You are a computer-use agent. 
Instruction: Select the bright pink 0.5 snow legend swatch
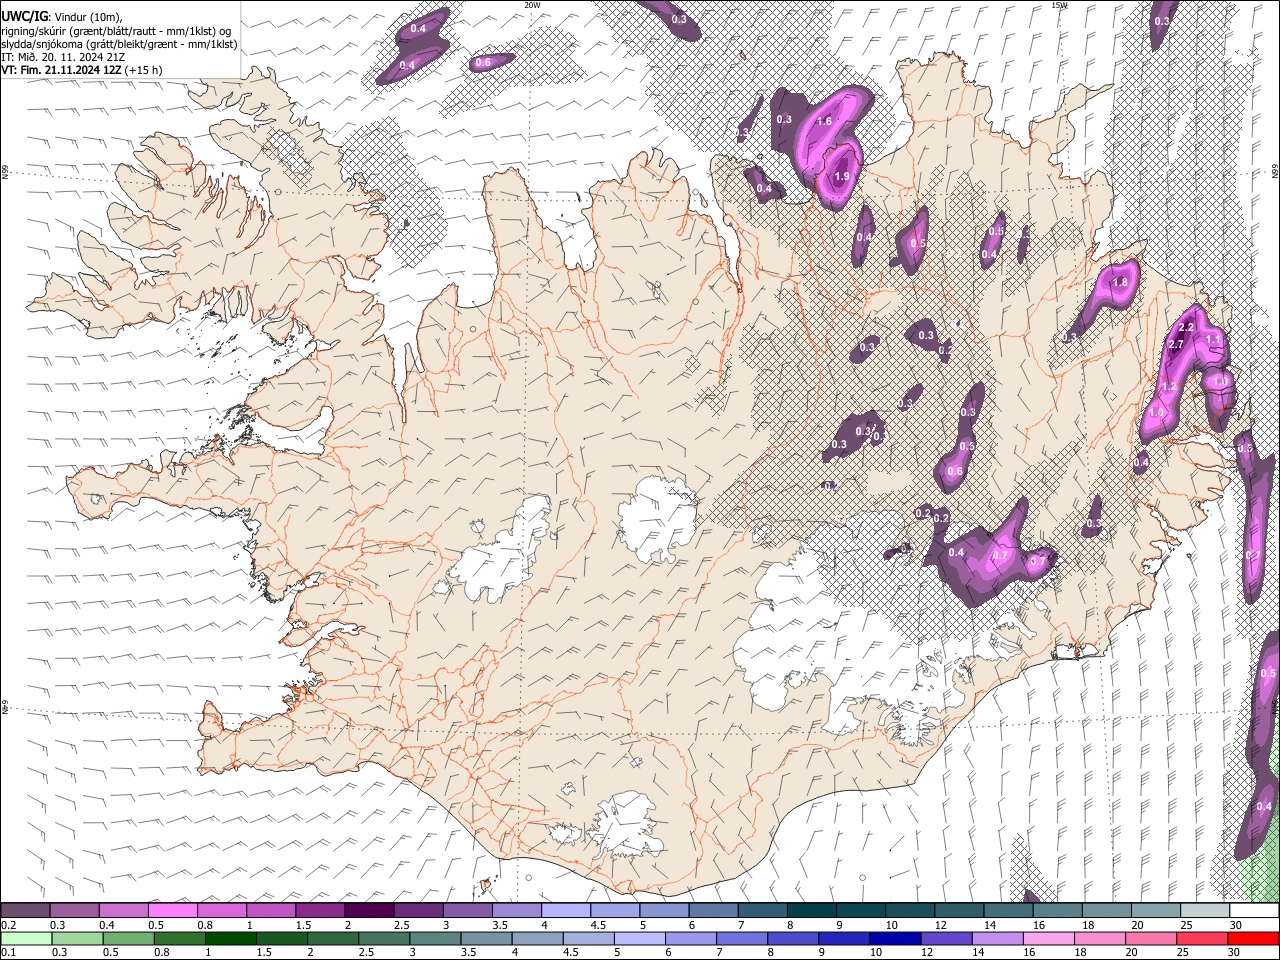(173, 910)
